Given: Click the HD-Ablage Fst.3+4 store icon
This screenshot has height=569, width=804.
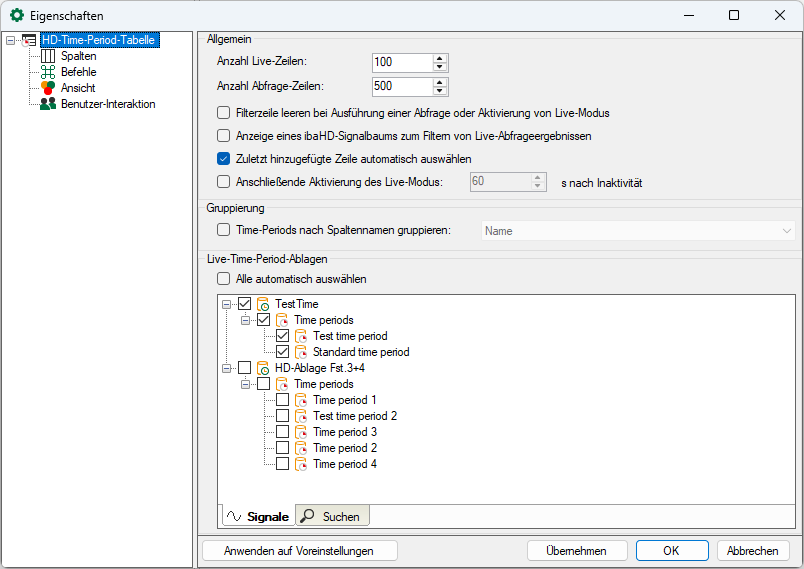Looking at the screenshot, I should tap(264, 368).
